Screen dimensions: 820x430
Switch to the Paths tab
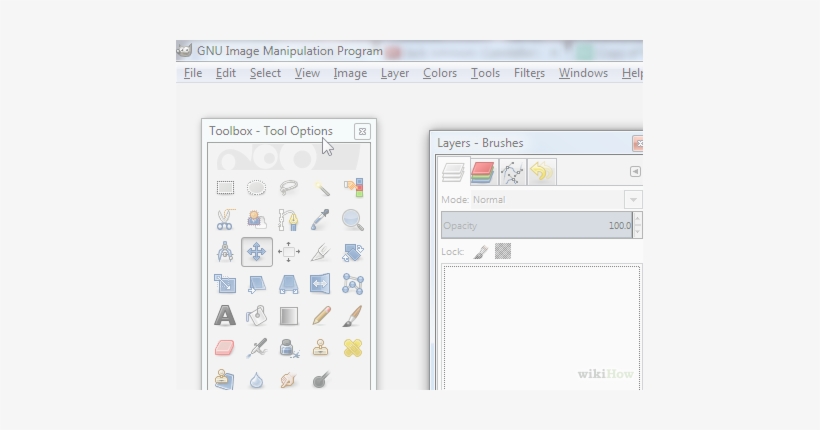[x=512, y=172]
